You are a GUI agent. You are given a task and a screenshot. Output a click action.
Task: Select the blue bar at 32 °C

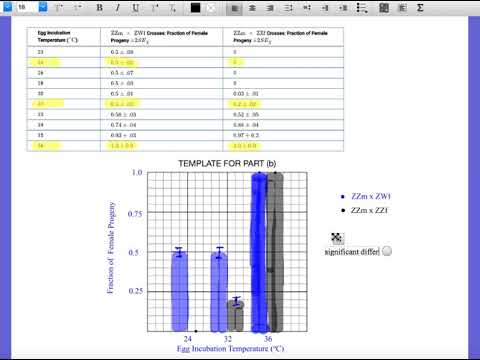coord(219,291)
